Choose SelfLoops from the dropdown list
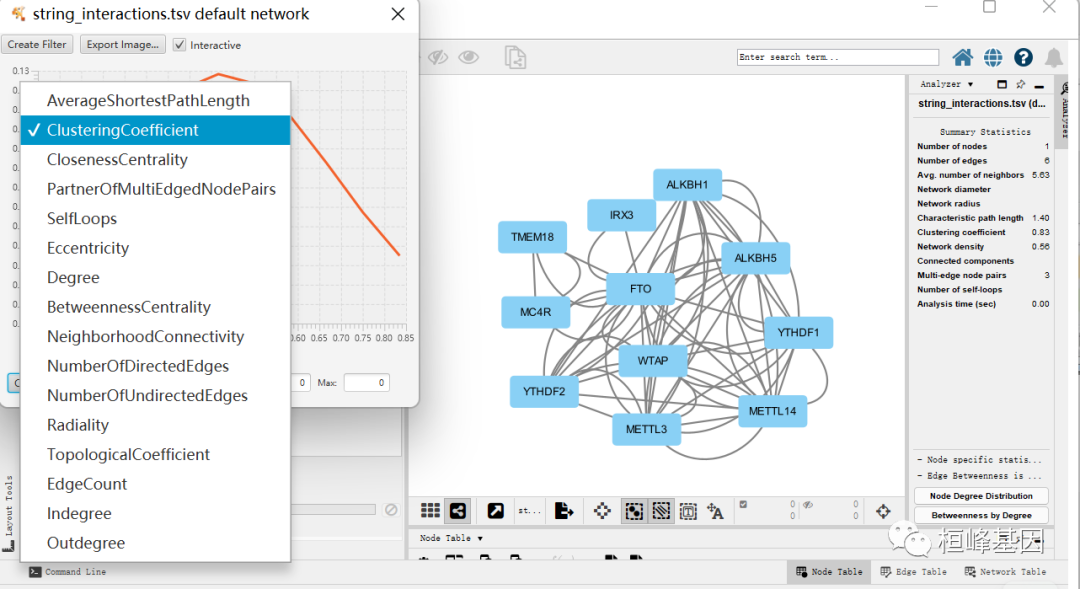This screenshot has width=1080, height=589. [x=156, y=219]
